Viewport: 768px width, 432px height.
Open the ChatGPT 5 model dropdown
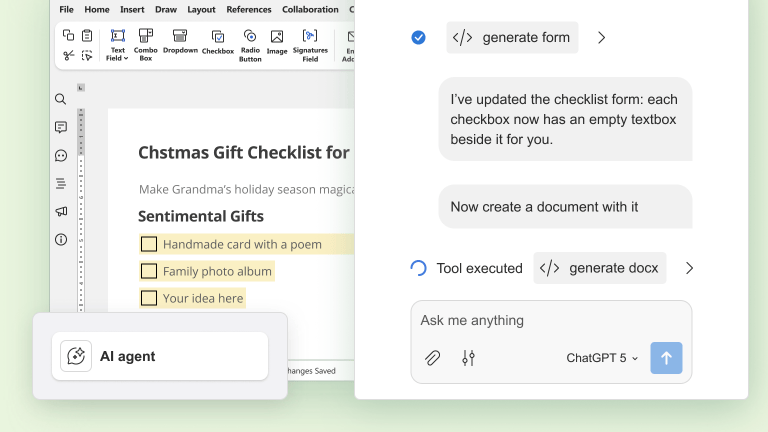pyautogui.click(x=602, y=358)
